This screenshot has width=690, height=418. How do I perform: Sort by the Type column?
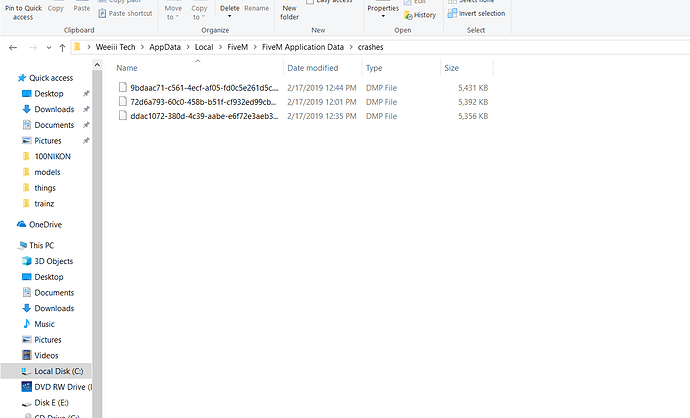click(x=374, y=68)
